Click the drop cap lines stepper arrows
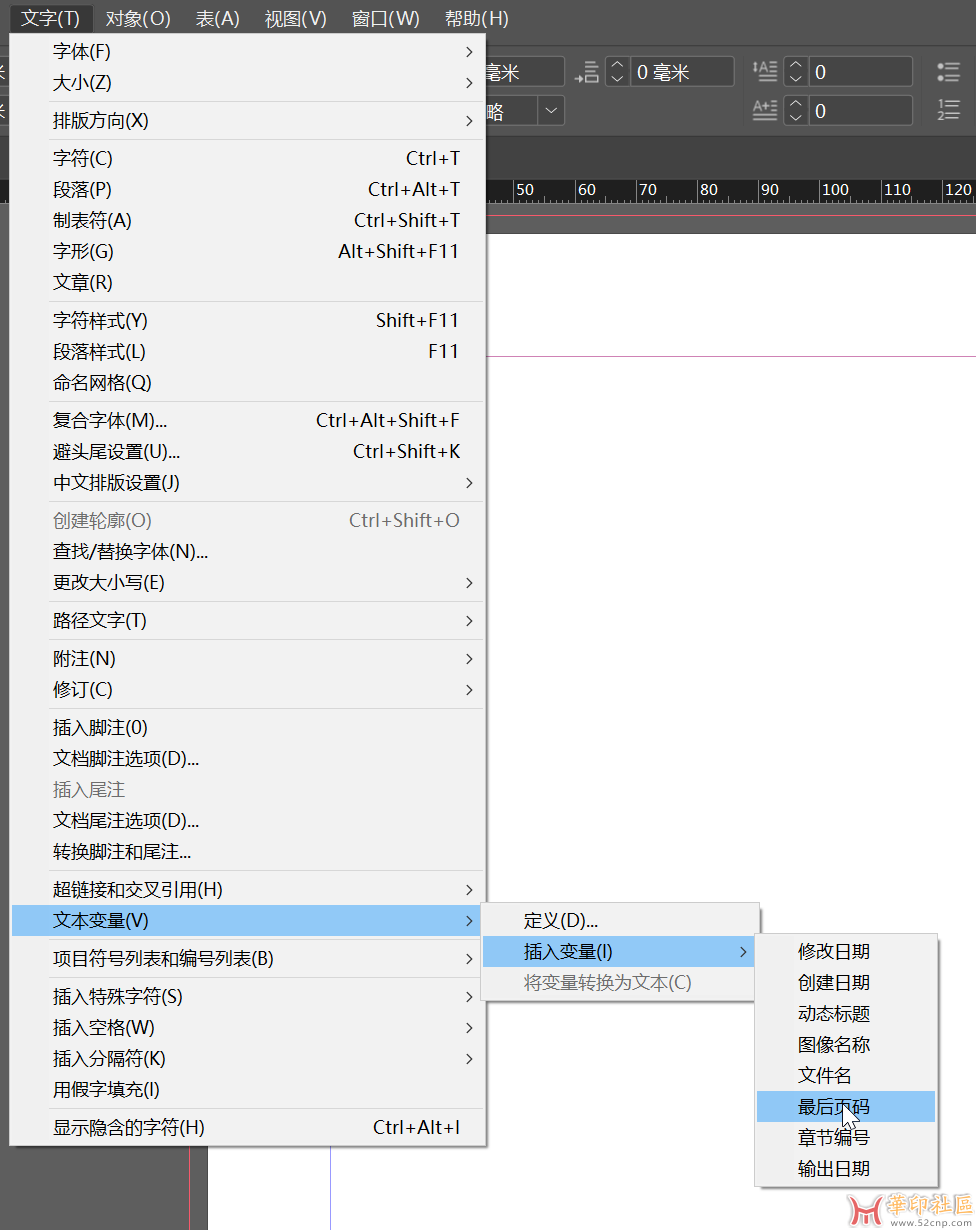Viewport: 976px width, 1230px height. click(x=796, y=72)
